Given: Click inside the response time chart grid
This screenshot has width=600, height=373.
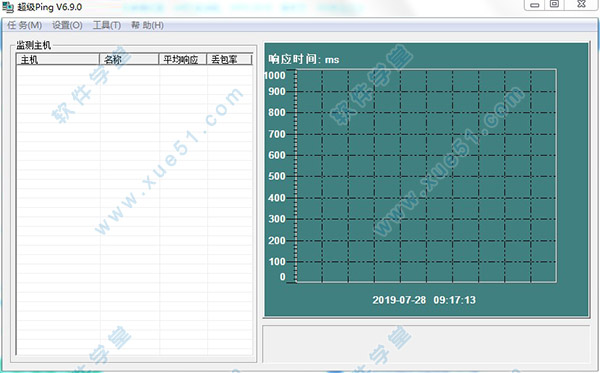Looking at the screenshot, I should pos(426,176).
